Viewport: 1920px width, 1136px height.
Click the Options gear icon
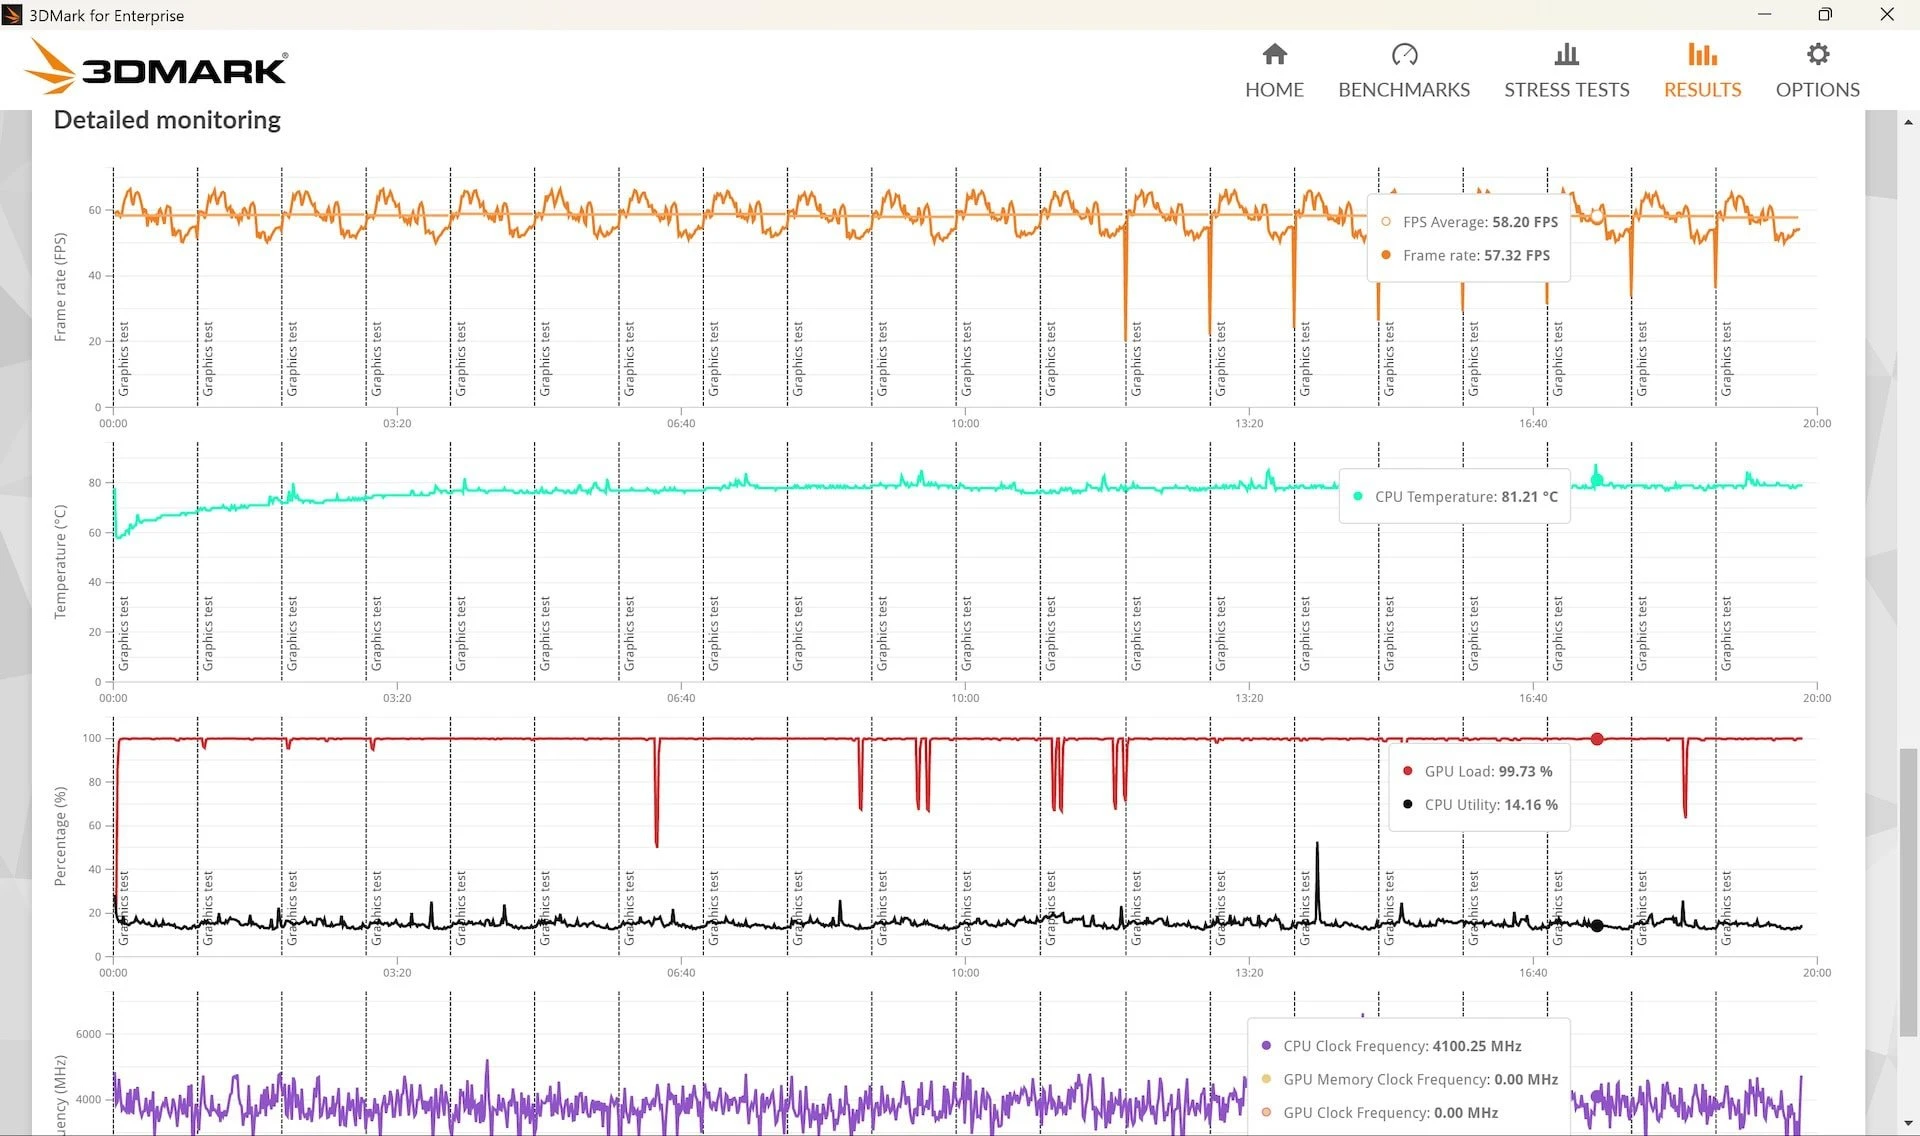click(x=1817, y=54)
